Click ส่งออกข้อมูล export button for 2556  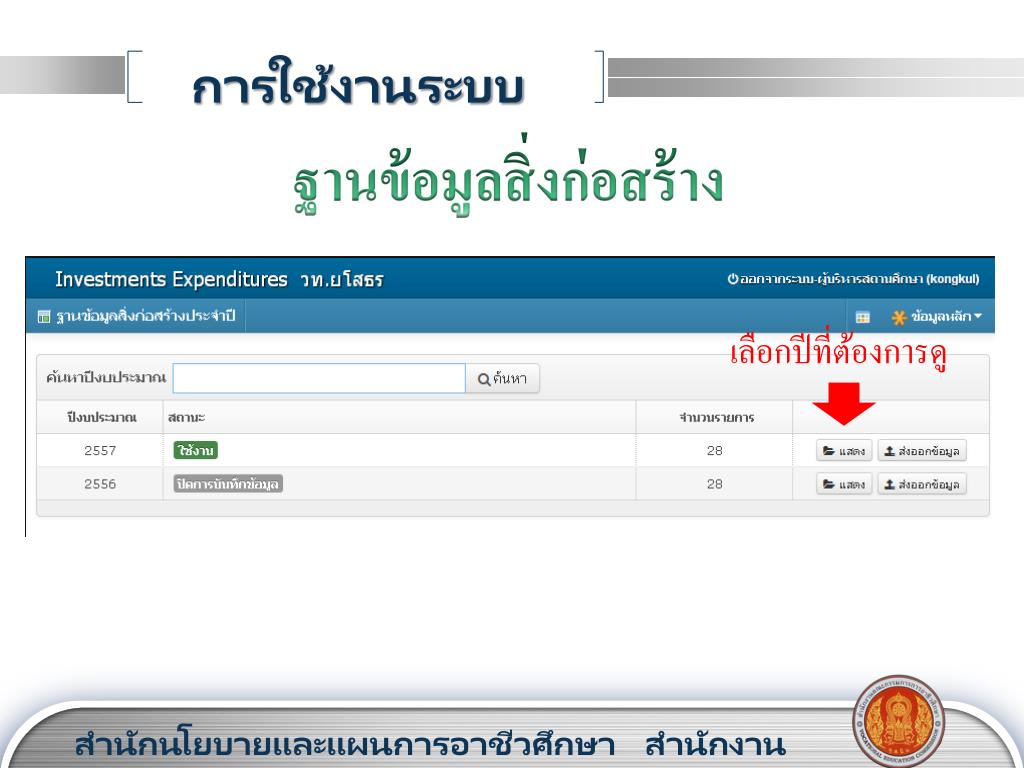coord(921,484)
